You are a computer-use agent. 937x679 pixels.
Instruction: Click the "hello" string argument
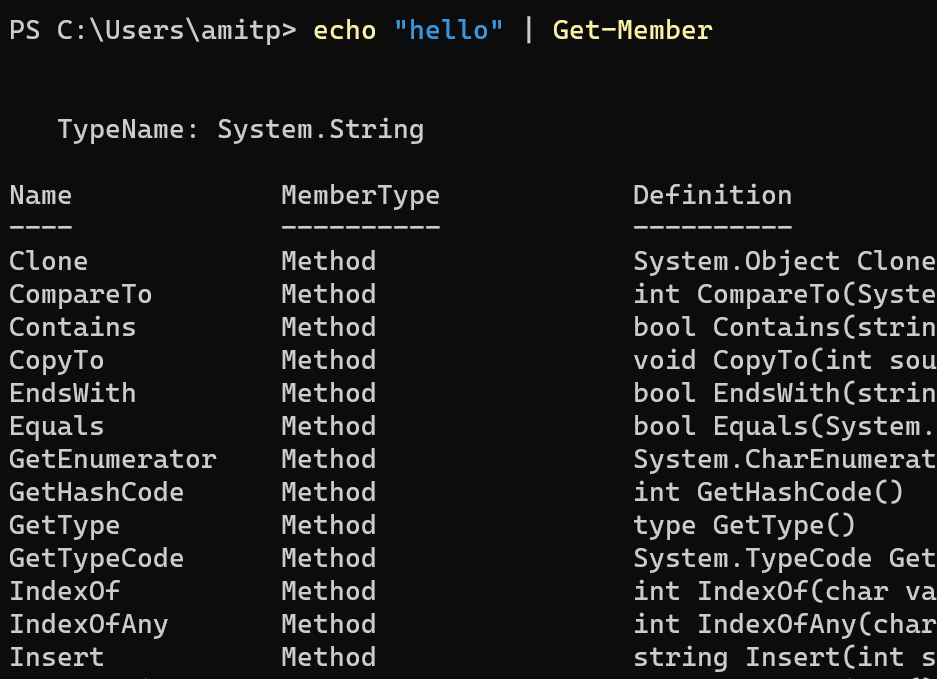pos(449,30)
